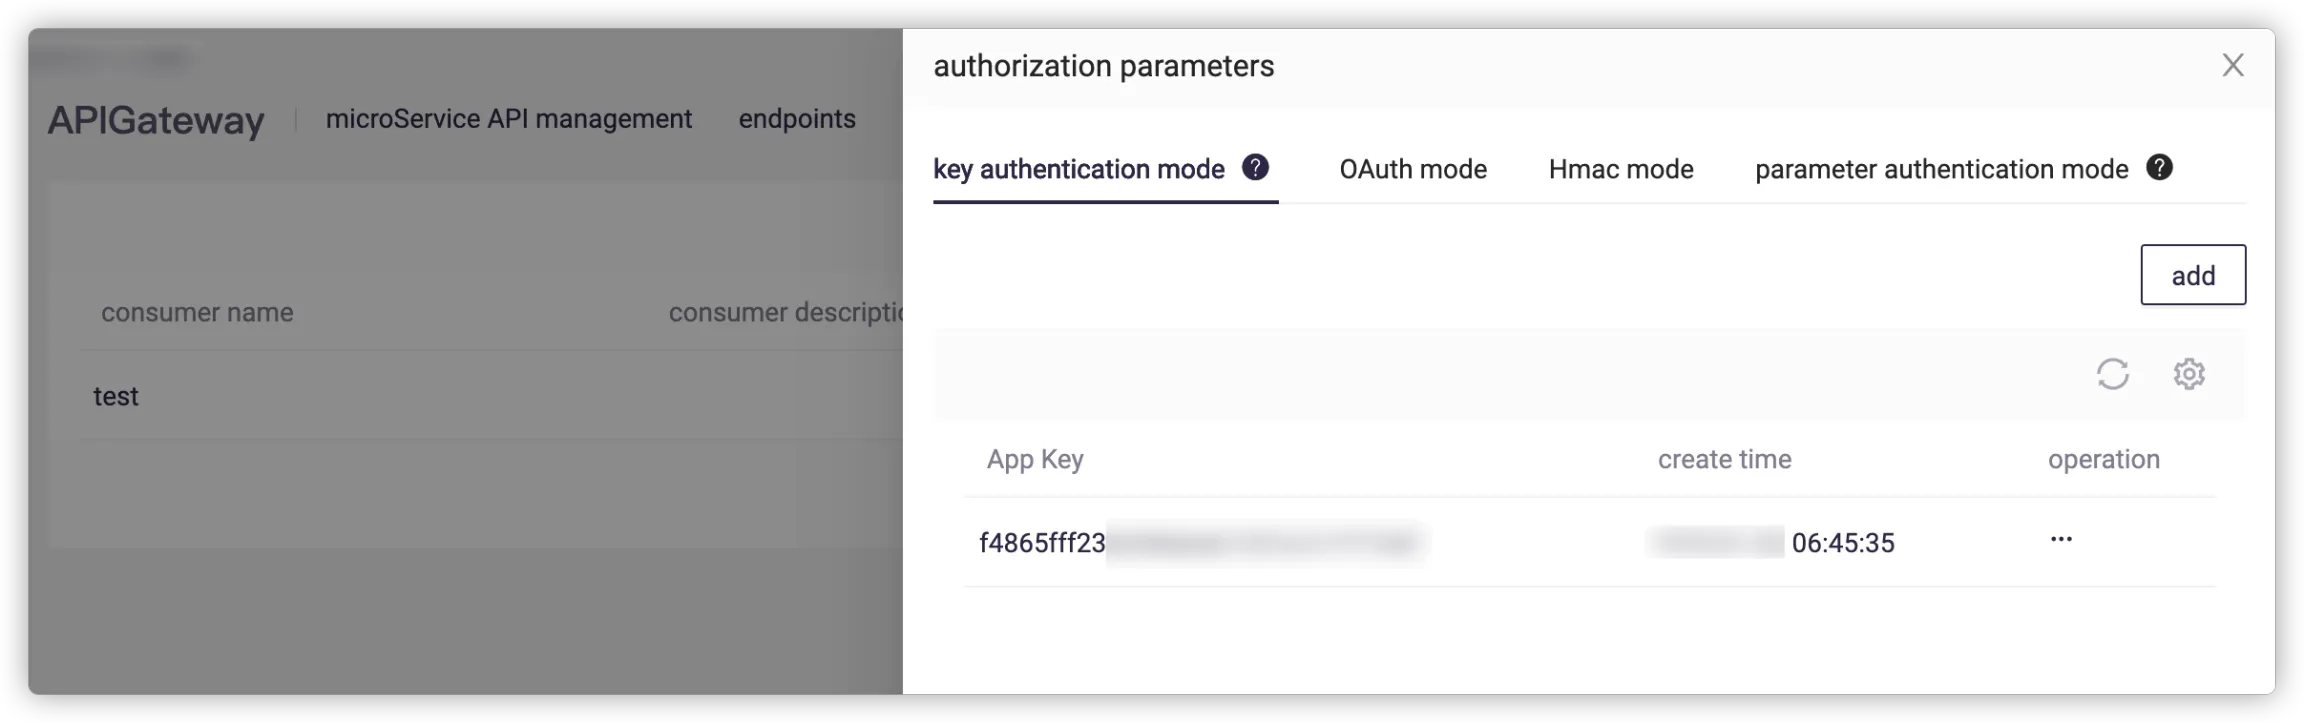
Task: Select the test consumer row
Action: click(x=116, y=397)
